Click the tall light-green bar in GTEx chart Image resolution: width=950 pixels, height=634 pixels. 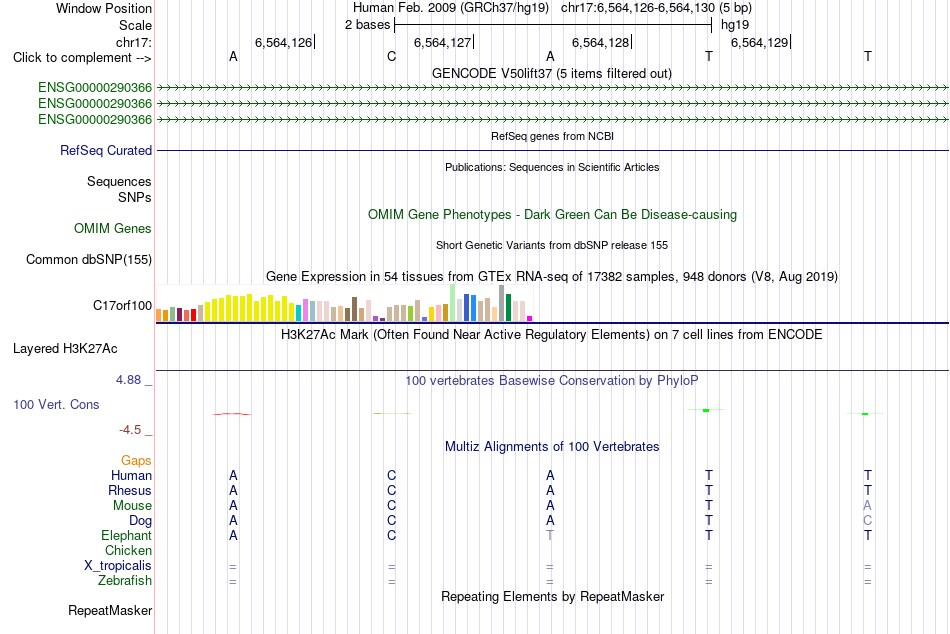pos(453,302)
